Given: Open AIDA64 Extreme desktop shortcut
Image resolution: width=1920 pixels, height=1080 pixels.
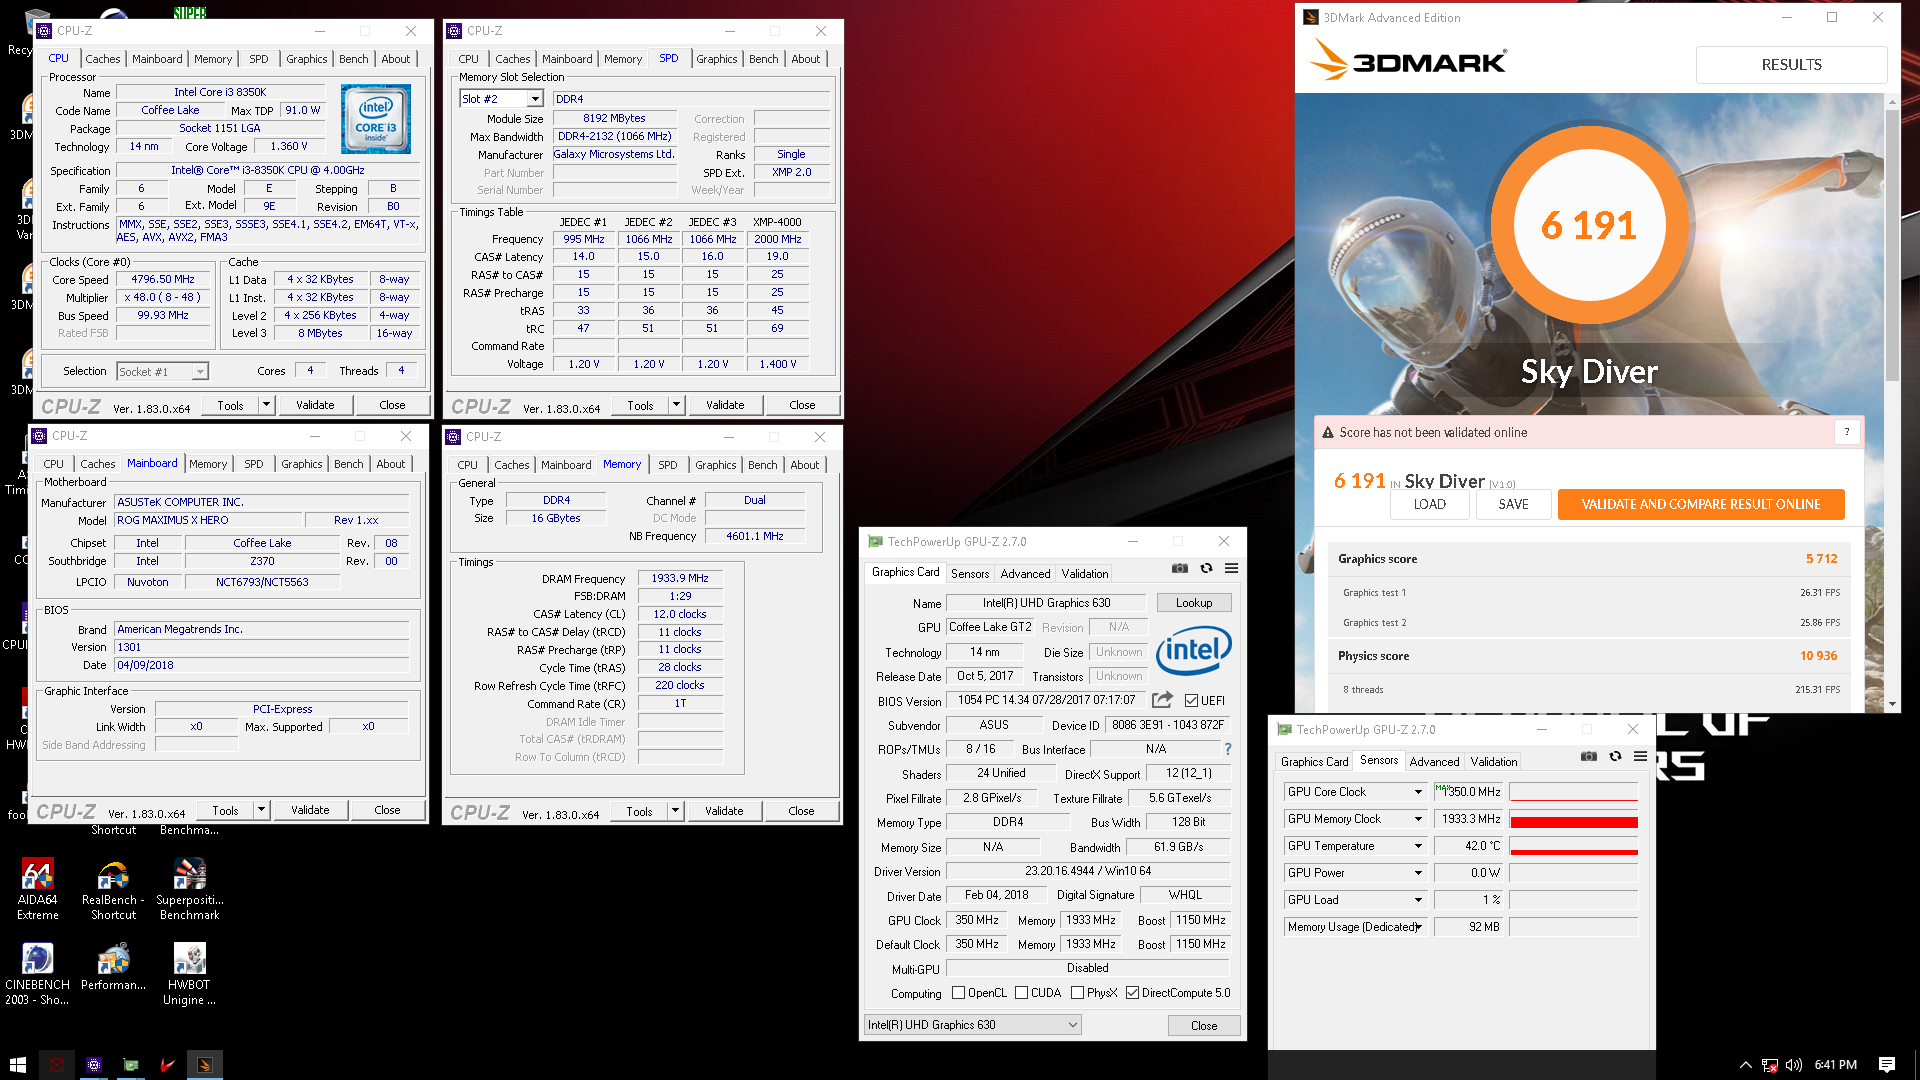Looking at the screenshot, I should tap(38, 889).
